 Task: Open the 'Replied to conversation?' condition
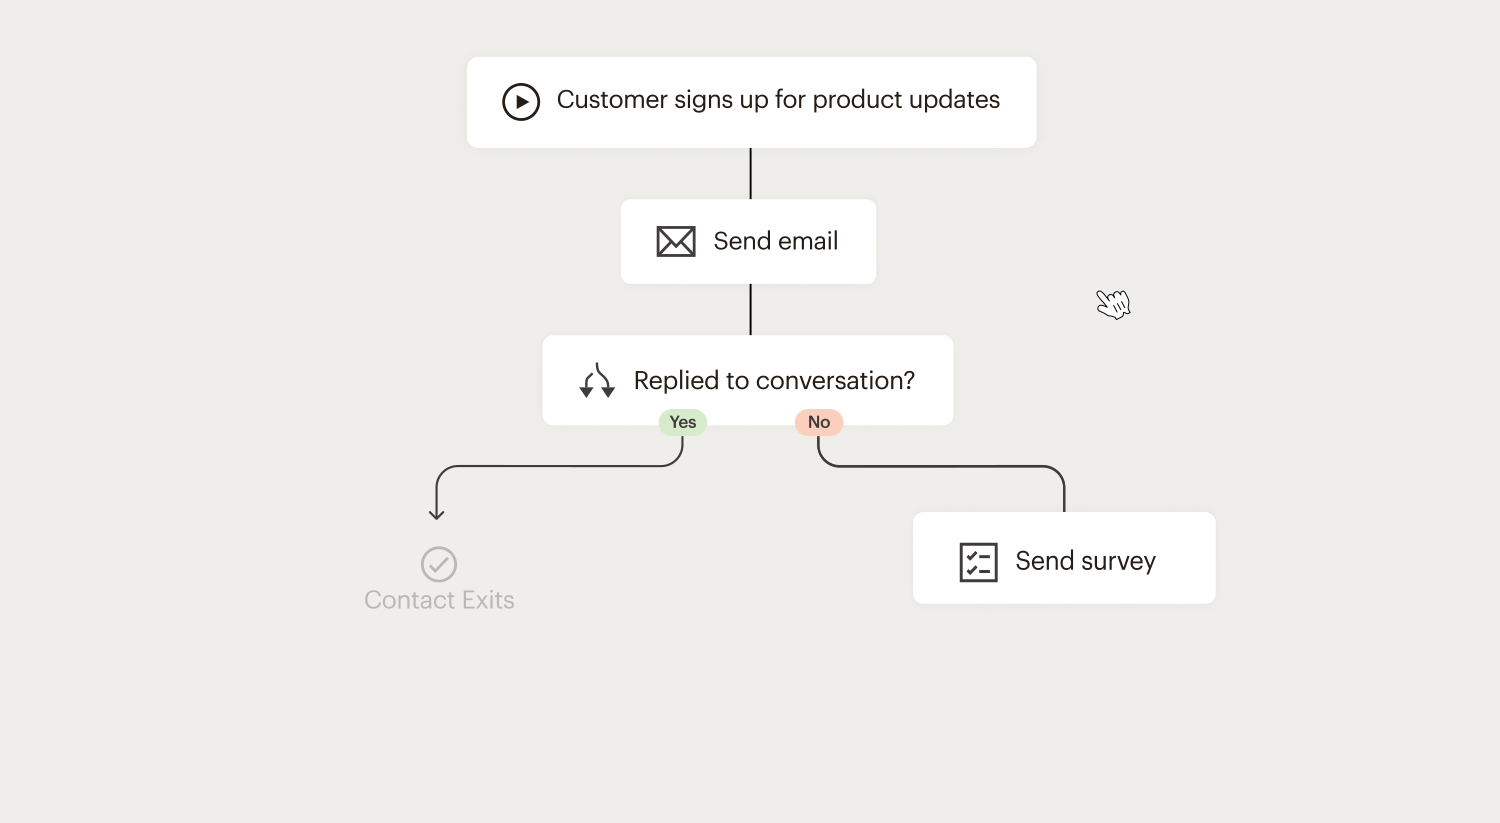774,381
